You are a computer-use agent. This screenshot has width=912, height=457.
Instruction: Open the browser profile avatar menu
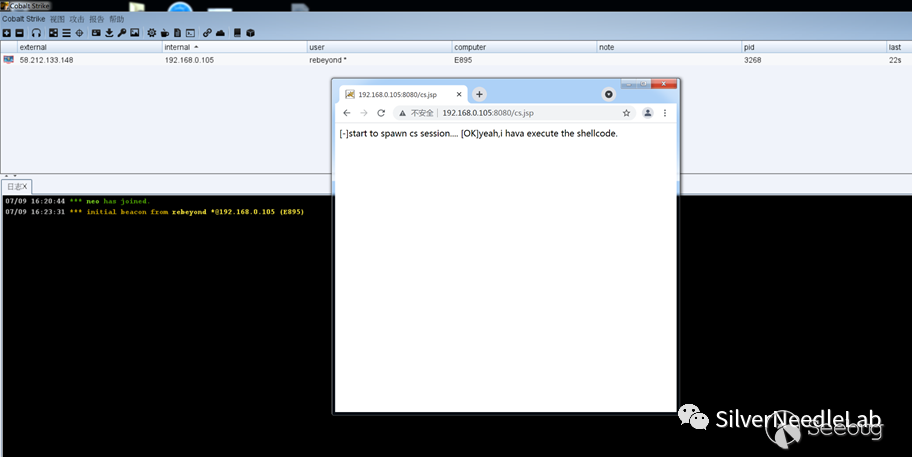(x=647, y=113)
